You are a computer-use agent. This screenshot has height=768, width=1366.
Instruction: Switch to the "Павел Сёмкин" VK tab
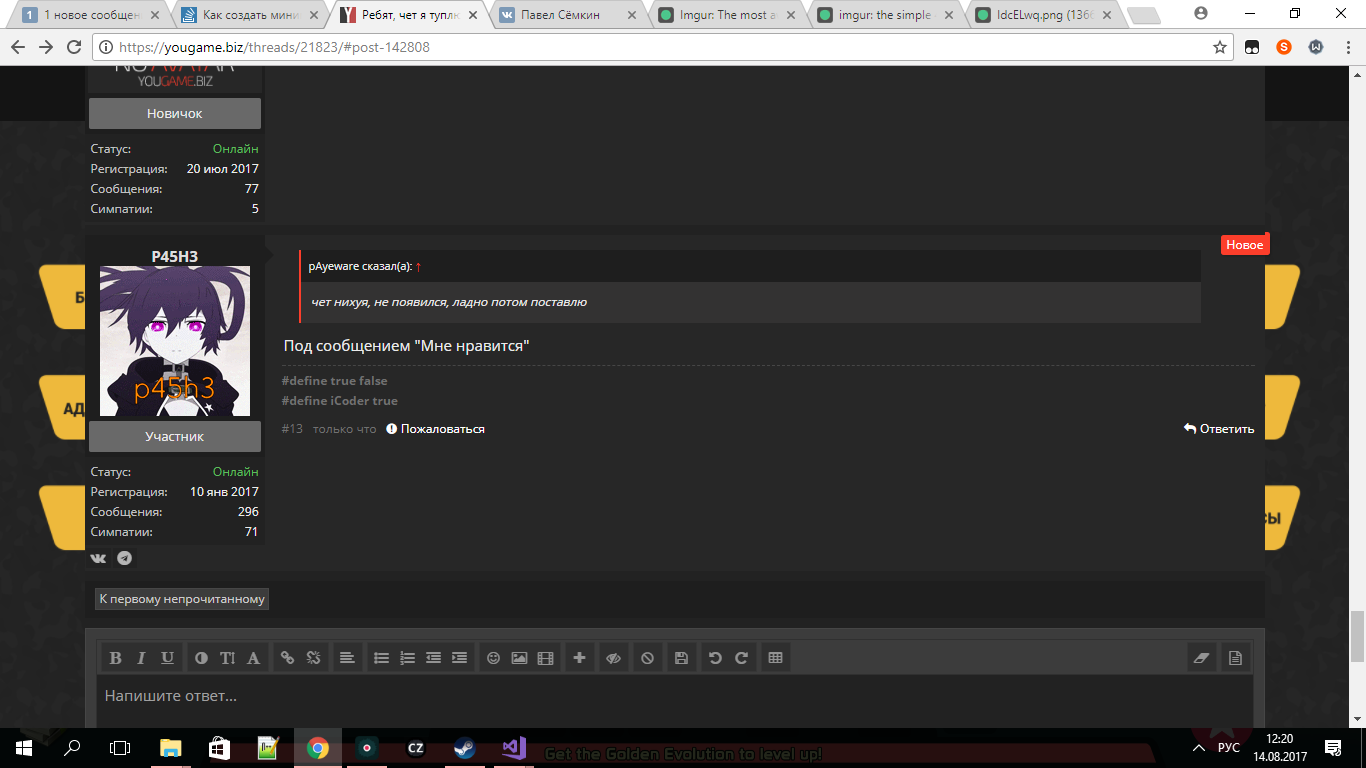coord(567,15)
